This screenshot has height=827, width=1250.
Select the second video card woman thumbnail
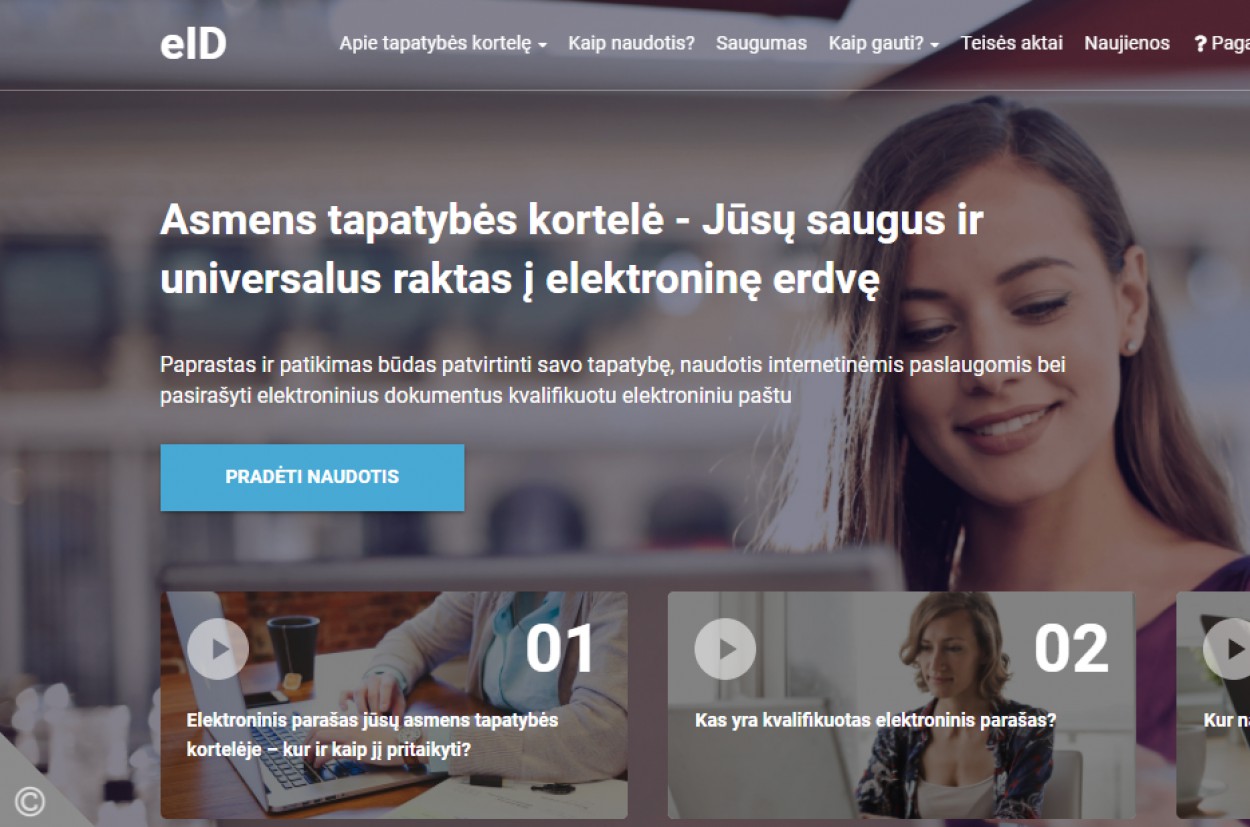click(x=901, y=705)
